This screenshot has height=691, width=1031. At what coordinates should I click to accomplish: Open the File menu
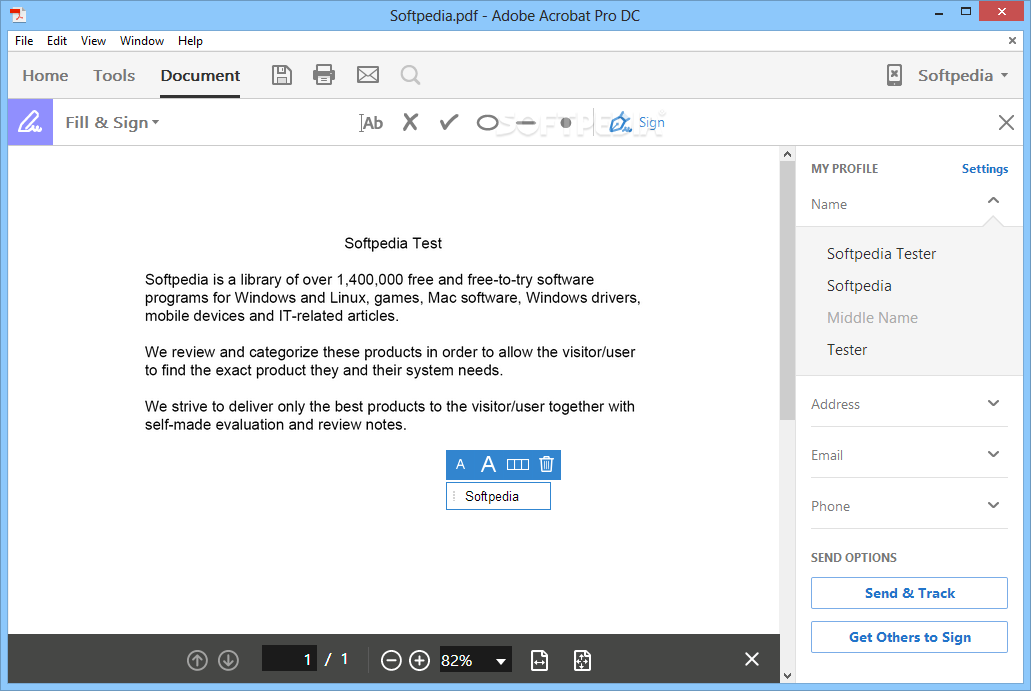click(24, 41)
